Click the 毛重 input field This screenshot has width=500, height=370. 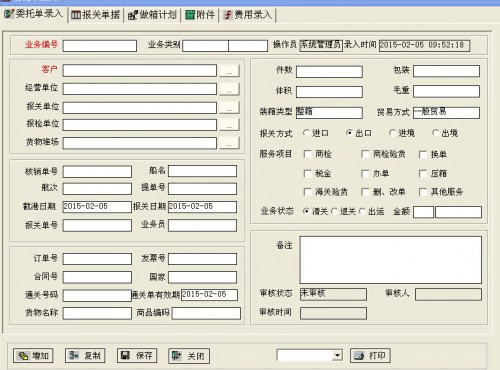click(447, 91)
